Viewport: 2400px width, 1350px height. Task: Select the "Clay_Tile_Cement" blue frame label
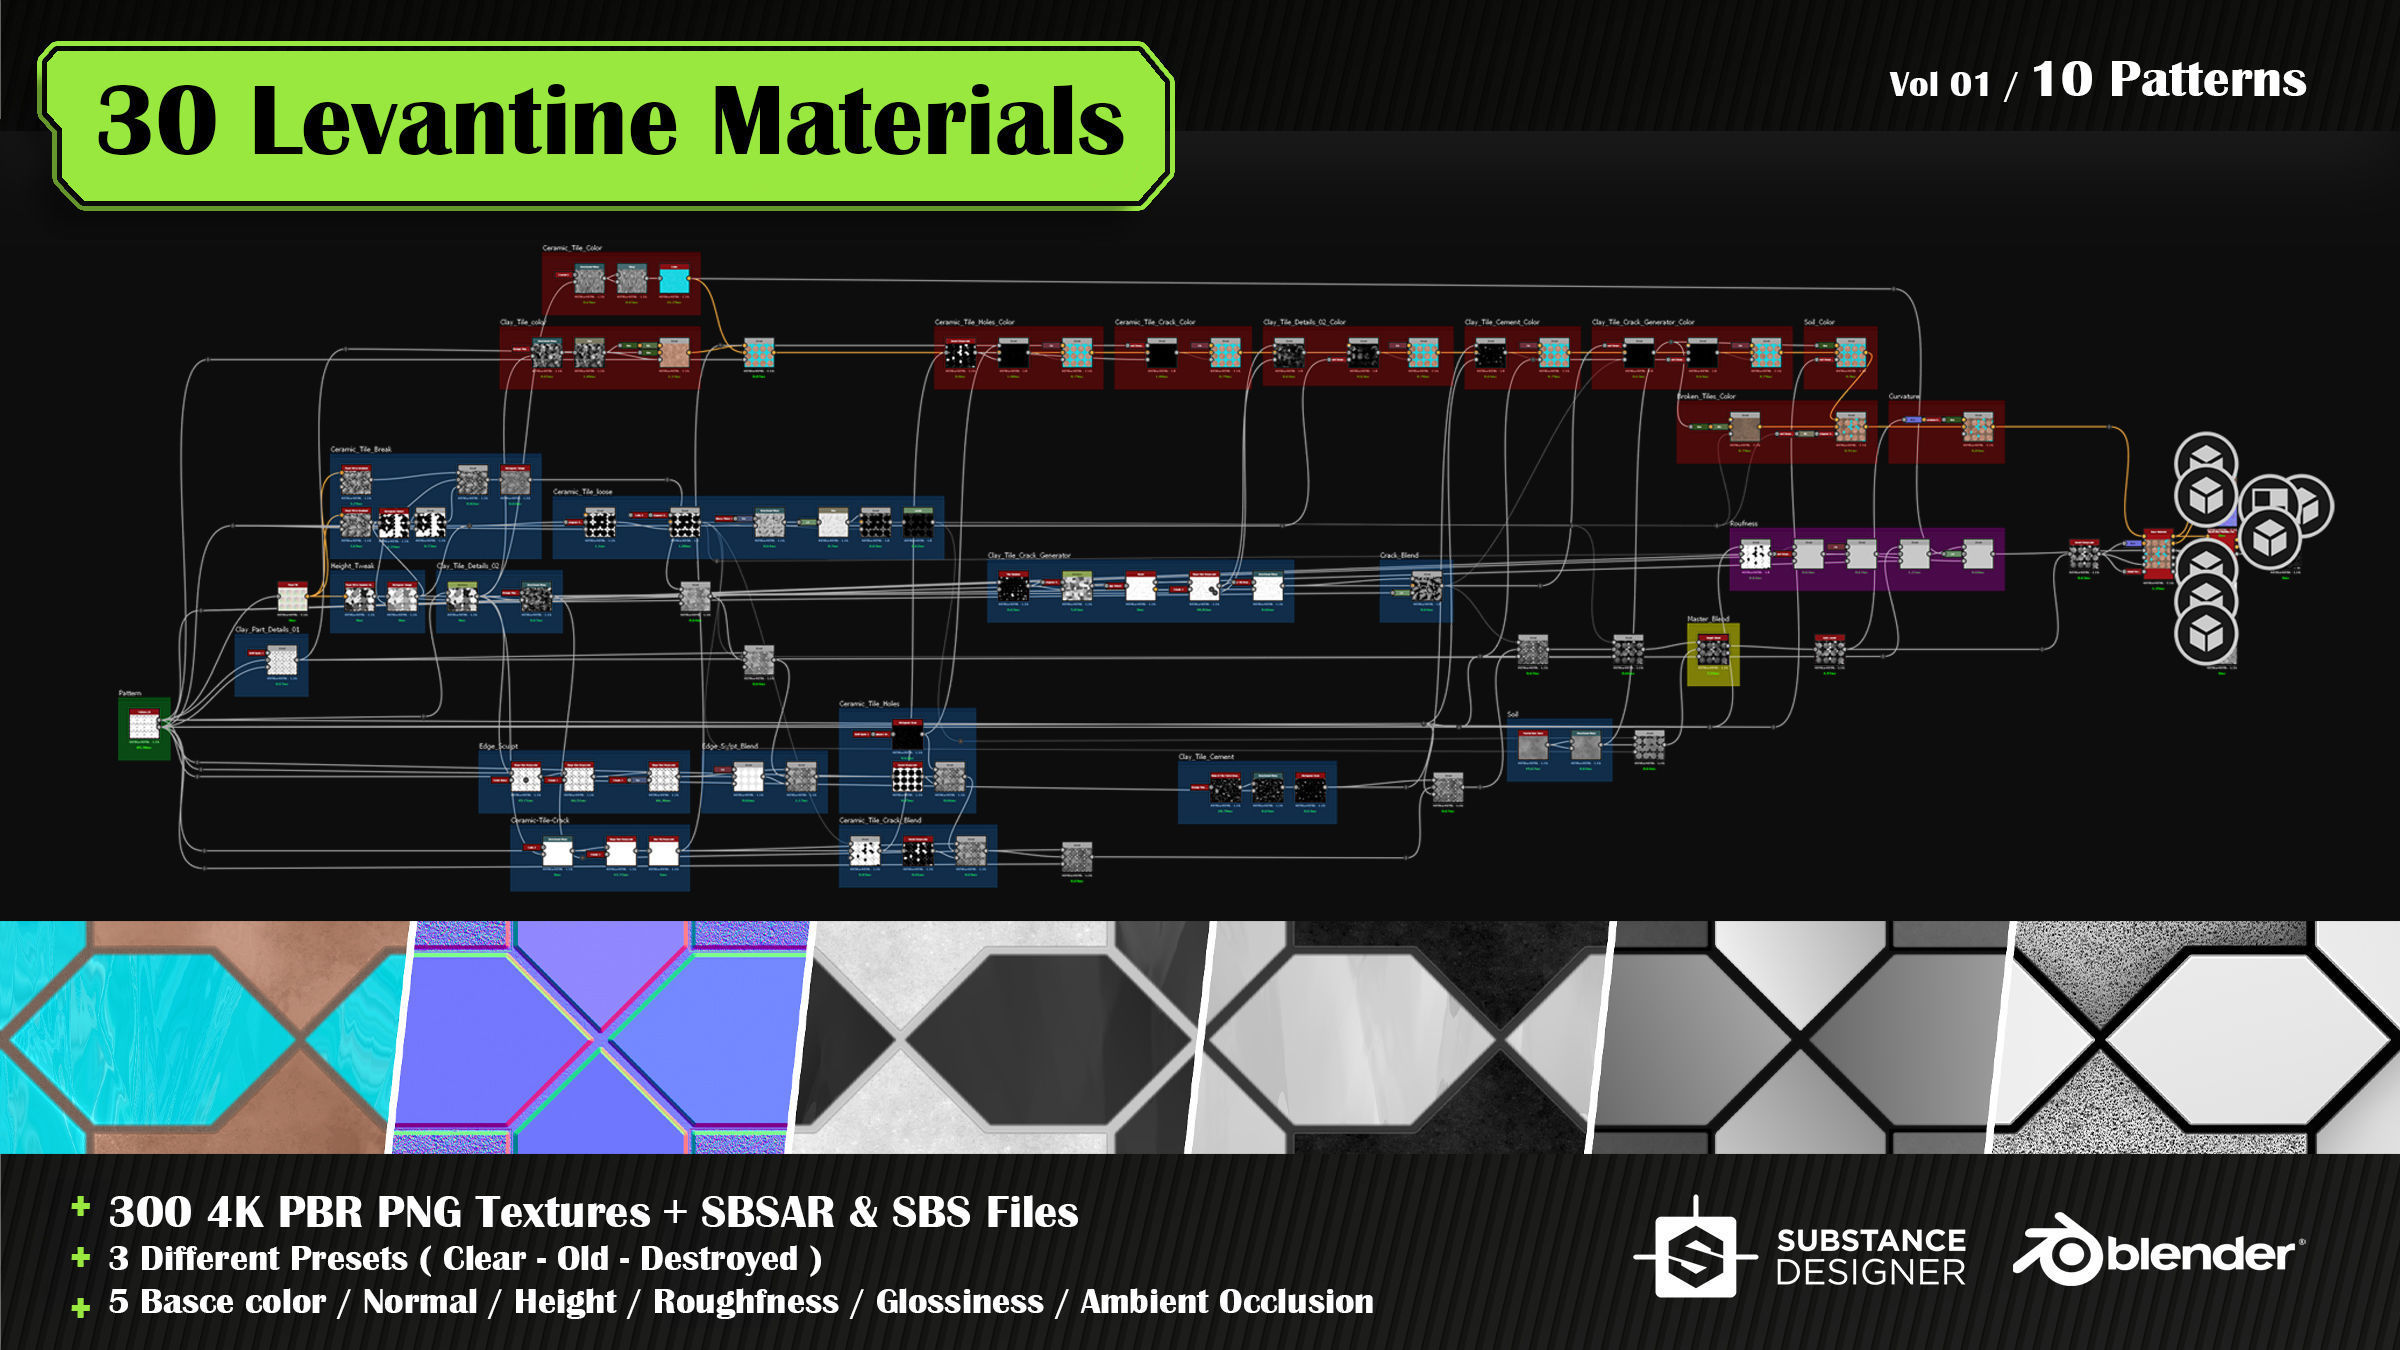pyautogui.click(x=1206, y=757)
